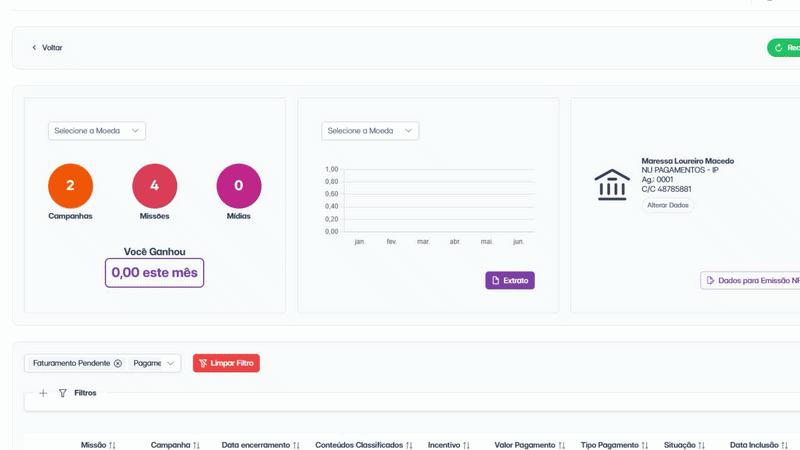Image resolution: width=800 pixels, height=450 pixels.
Task: Sort by the Incentivo column arrows
Action: [466, 445]
